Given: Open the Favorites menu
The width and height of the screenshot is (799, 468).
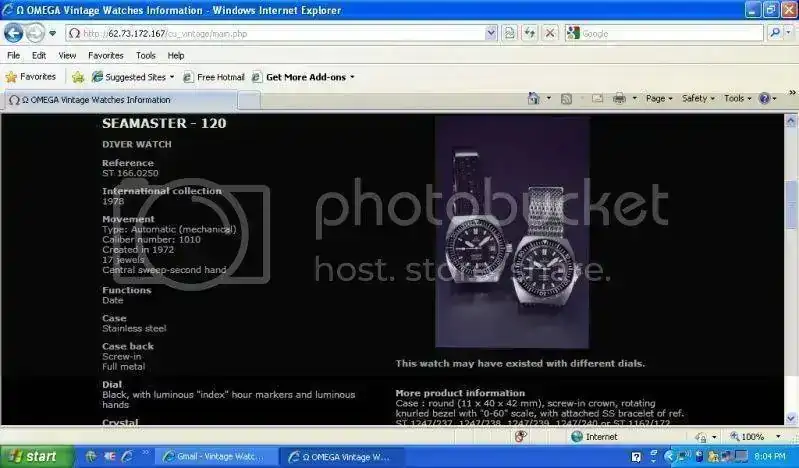Looking at the screenshot, I should [x=105, y=56].
